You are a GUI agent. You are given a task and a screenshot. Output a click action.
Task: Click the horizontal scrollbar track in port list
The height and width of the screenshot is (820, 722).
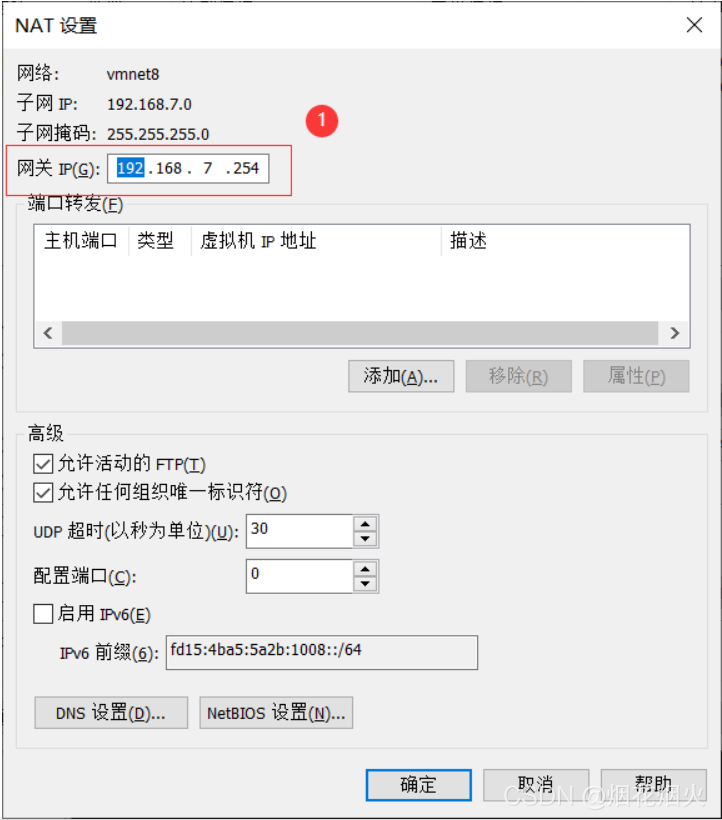click(360, 333)
